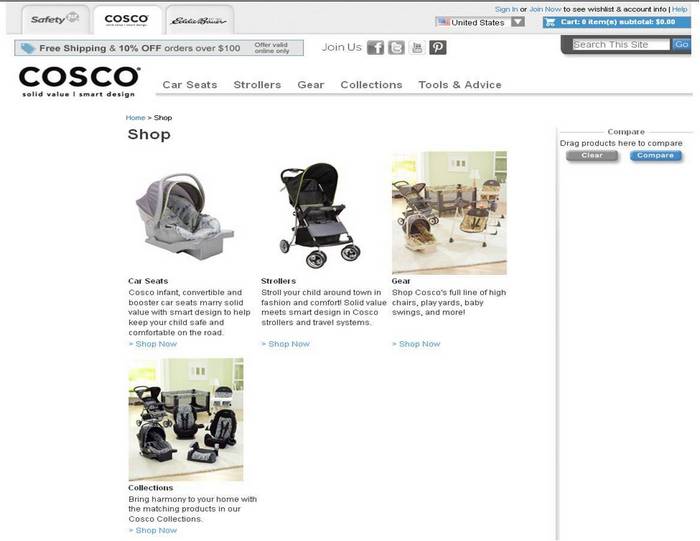Expand the United States country dropdown arrow

click(518, 21)
